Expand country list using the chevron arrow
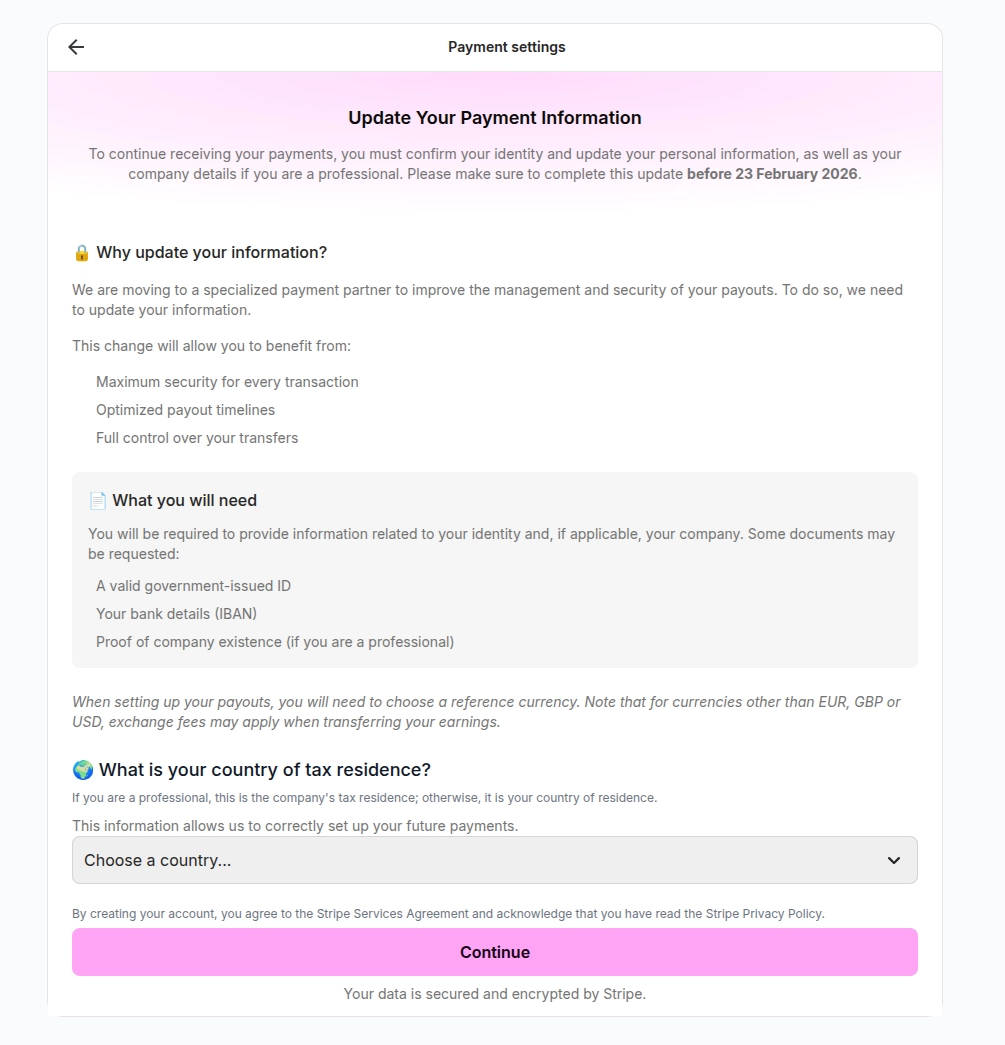The height and width of the screenshot is (1045, 1005). 894,860
